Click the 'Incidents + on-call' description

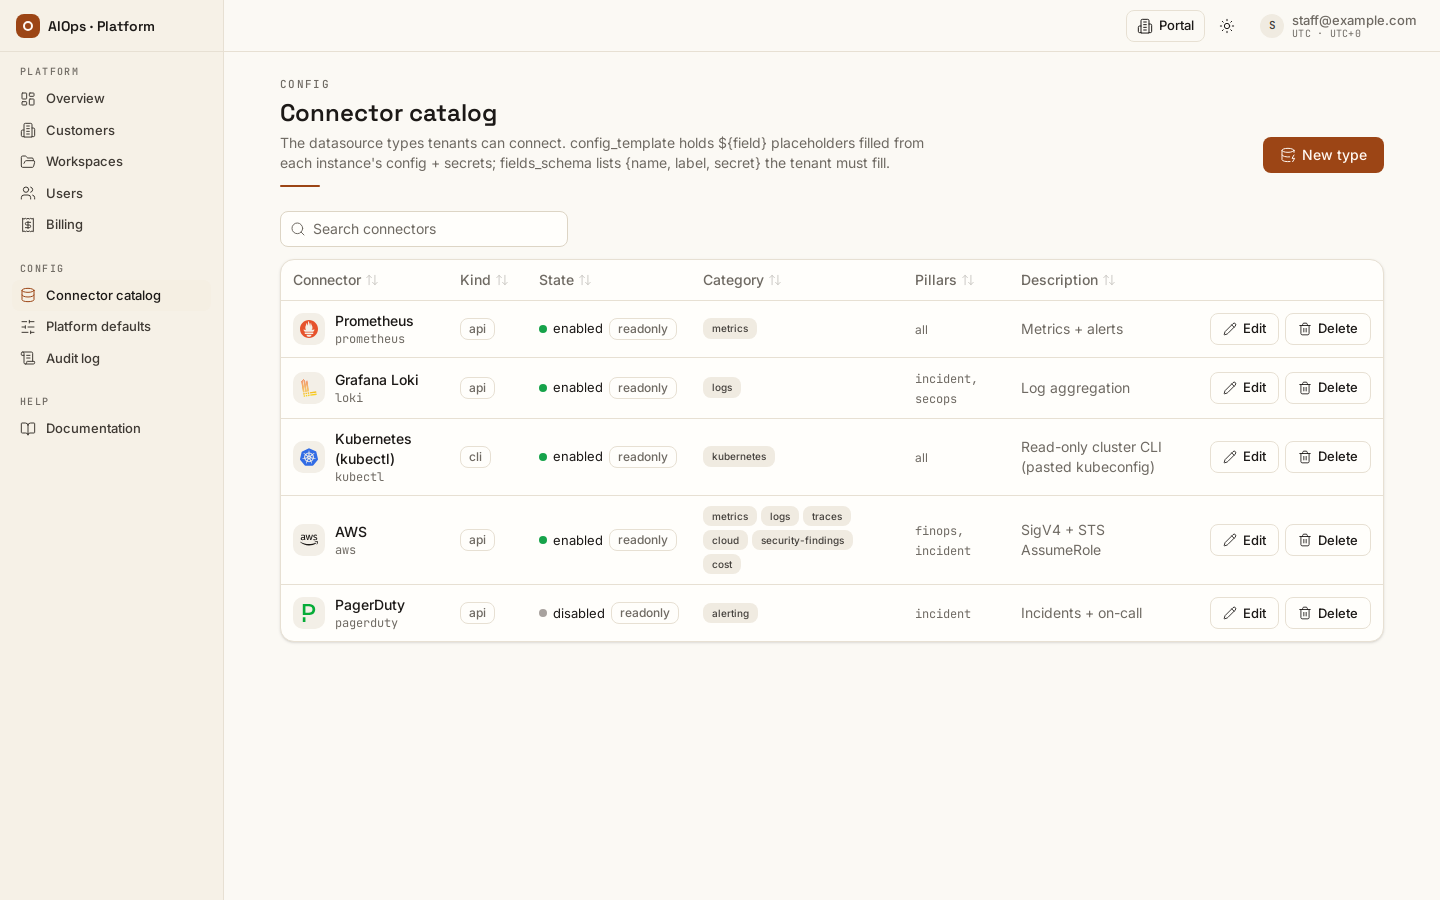point(1081,613)
